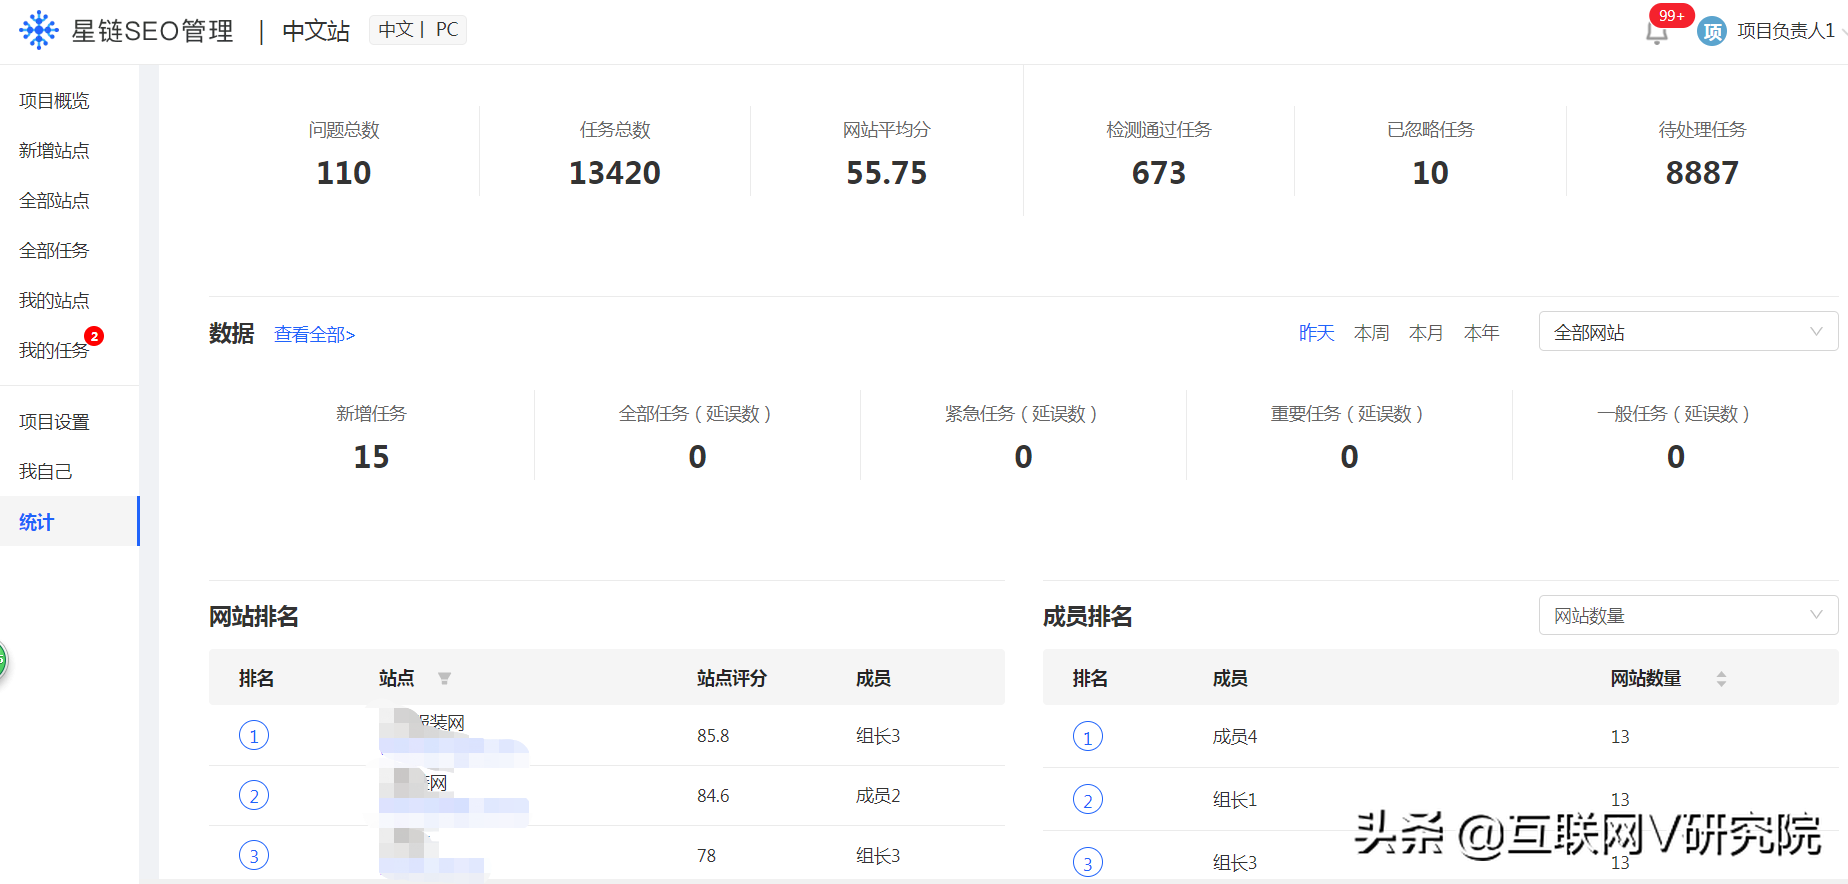
Task: Click the 检测通过任务 value 673
Action: 1159,173
